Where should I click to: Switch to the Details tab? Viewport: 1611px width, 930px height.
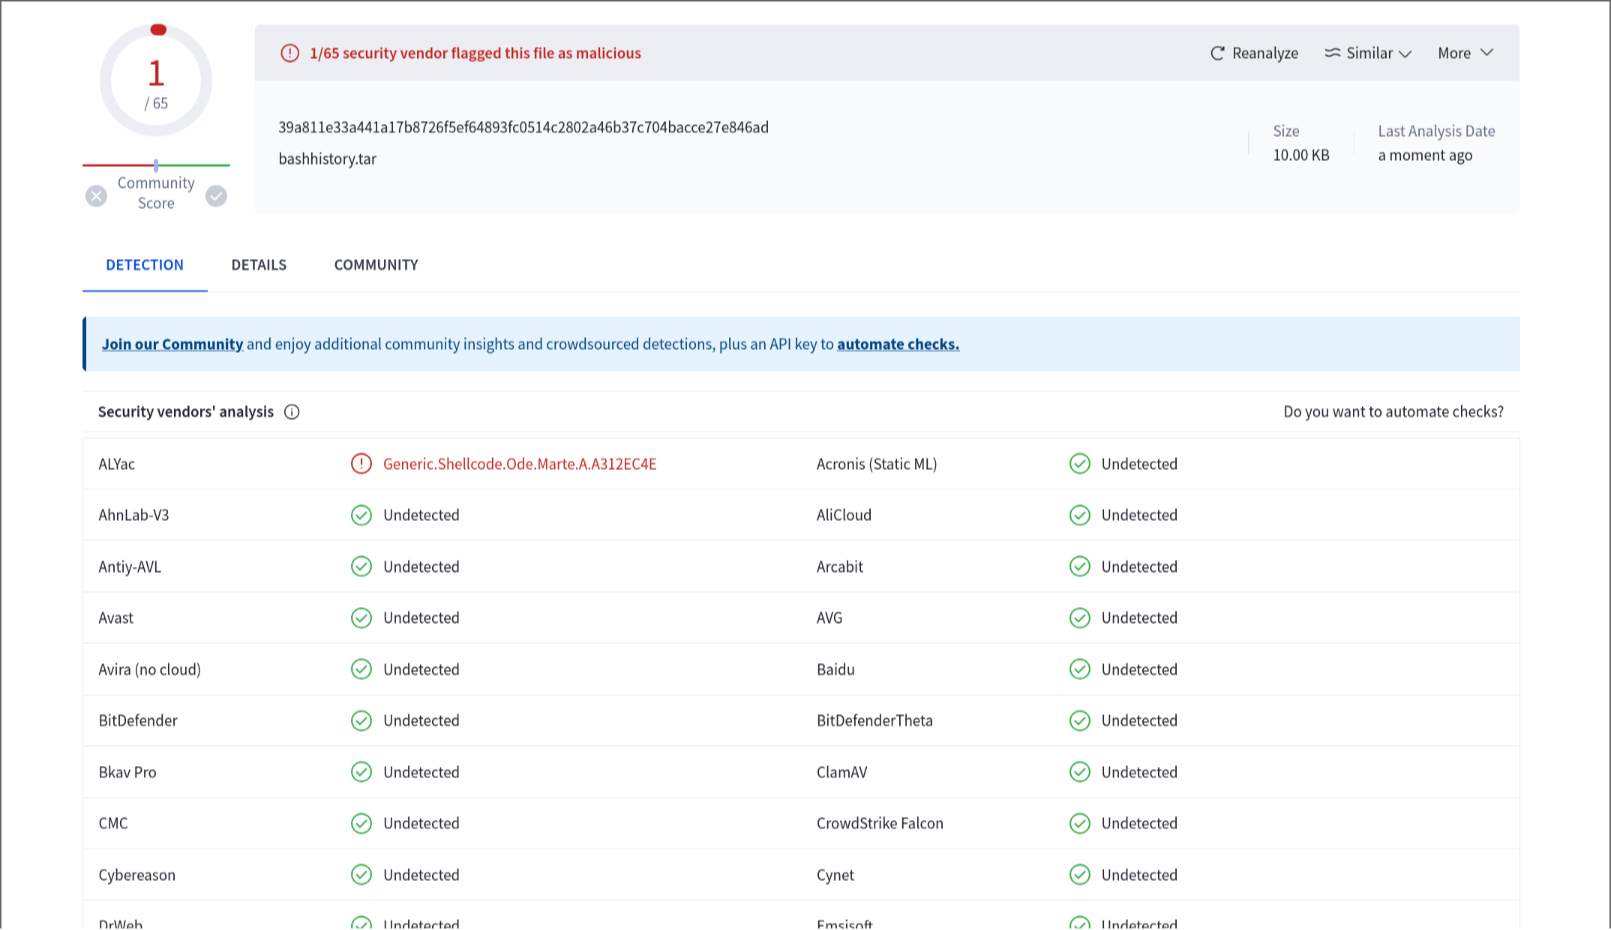coord(259,265)
